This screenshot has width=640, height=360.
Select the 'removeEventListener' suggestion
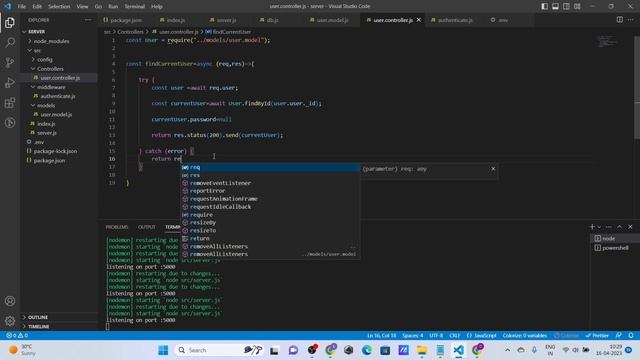pyautogui.click(x=270, y=183)
